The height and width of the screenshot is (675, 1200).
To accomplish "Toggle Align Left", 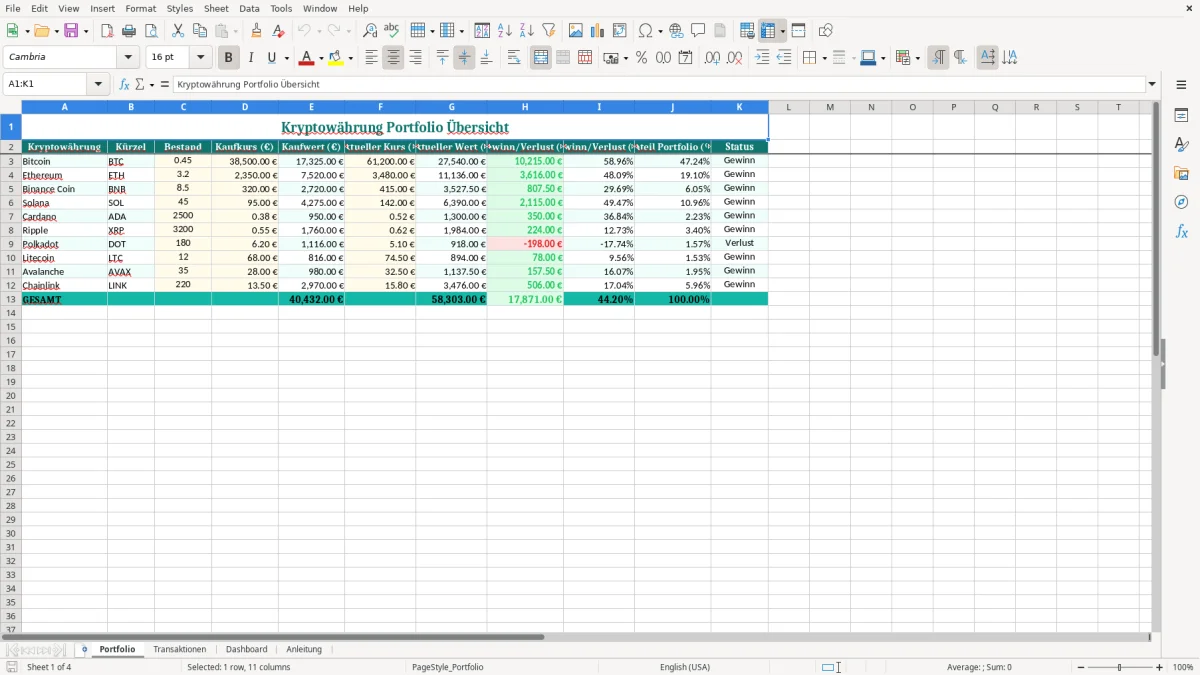I will (x=371, y=58).
